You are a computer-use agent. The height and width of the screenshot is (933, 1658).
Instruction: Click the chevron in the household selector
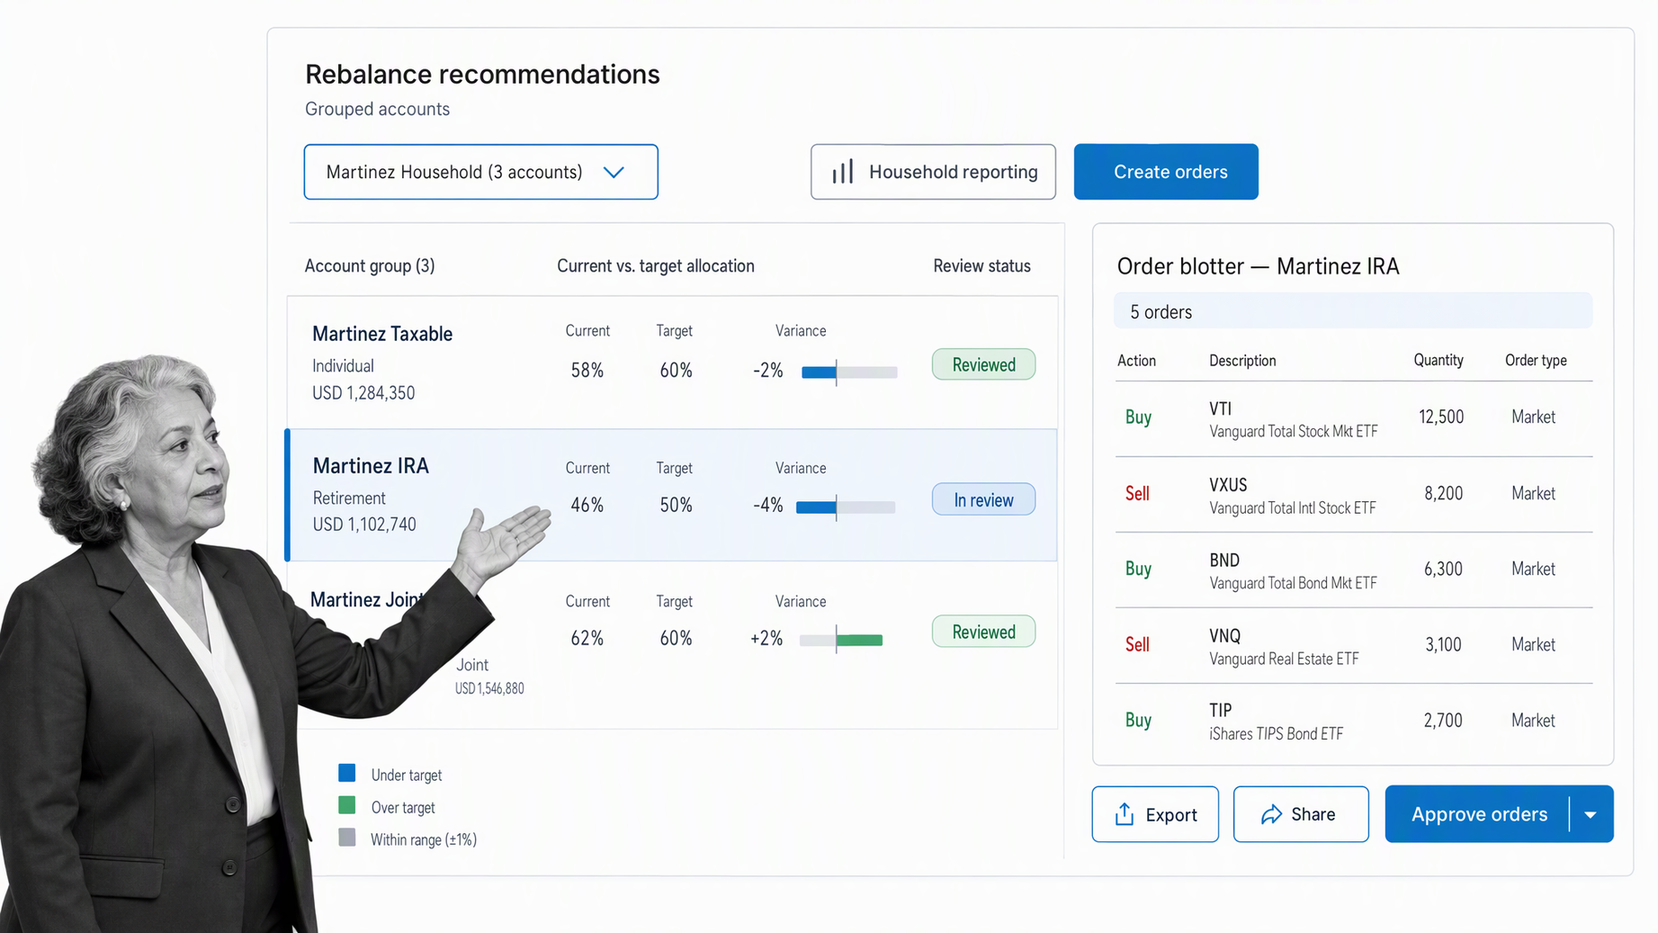pyautogui.click(x=614, y=172)
